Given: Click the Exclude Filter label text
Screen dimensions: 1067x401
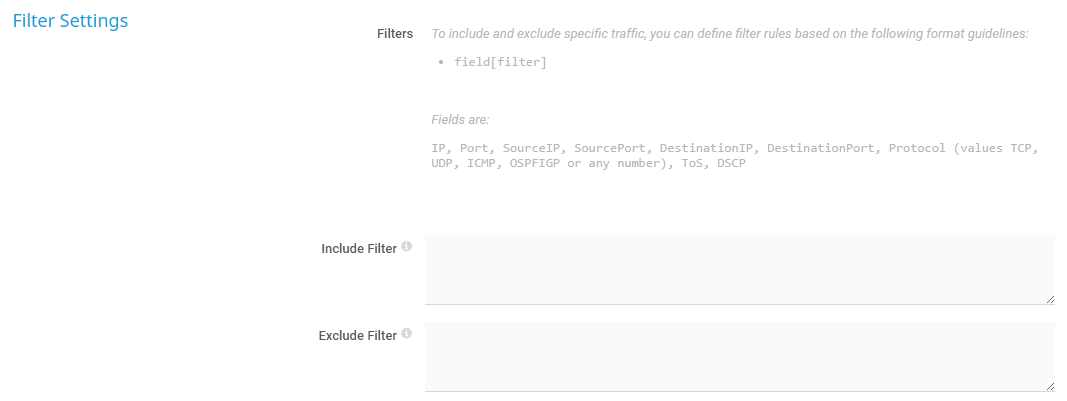Looking at the screenshot, I should (358, 336).
